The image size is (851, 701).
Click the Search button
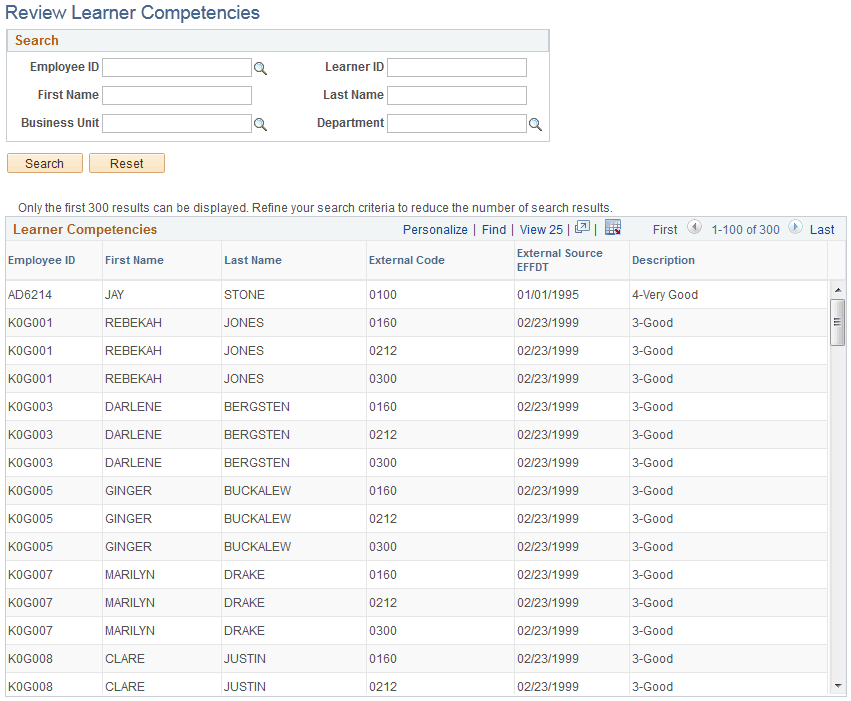pos(45,163)
